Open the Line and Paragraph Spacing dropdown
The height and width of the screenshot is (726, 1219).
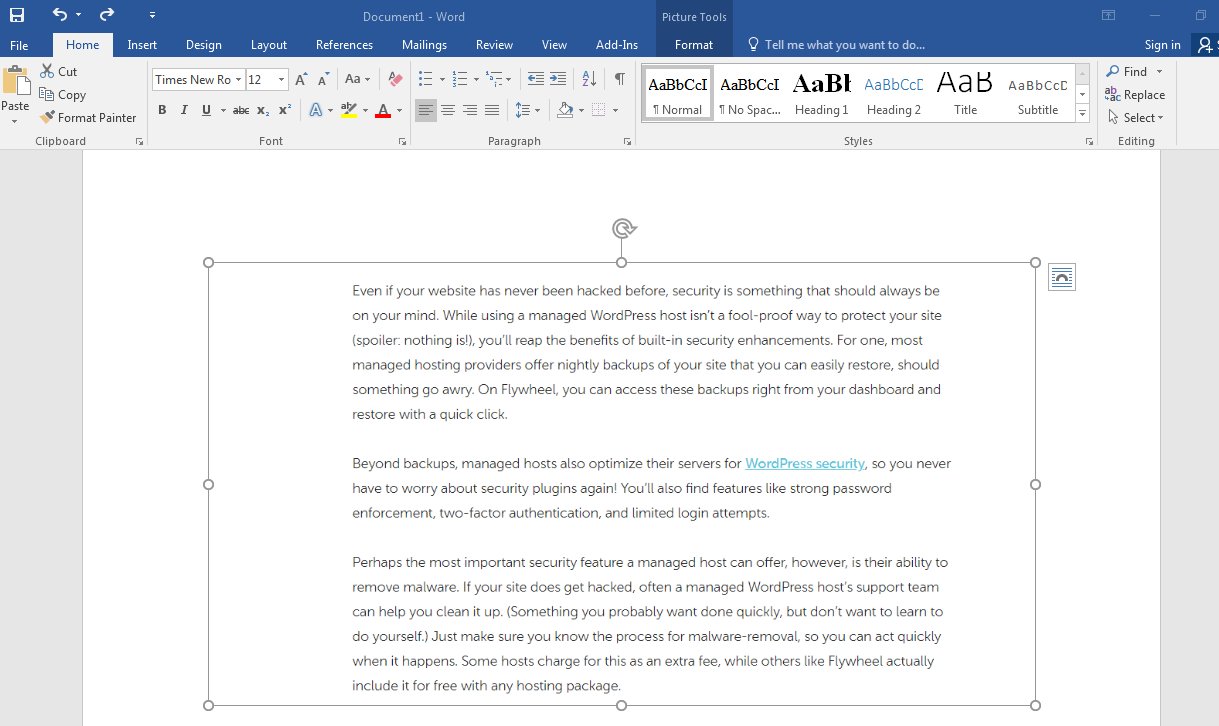coord(523,110)
